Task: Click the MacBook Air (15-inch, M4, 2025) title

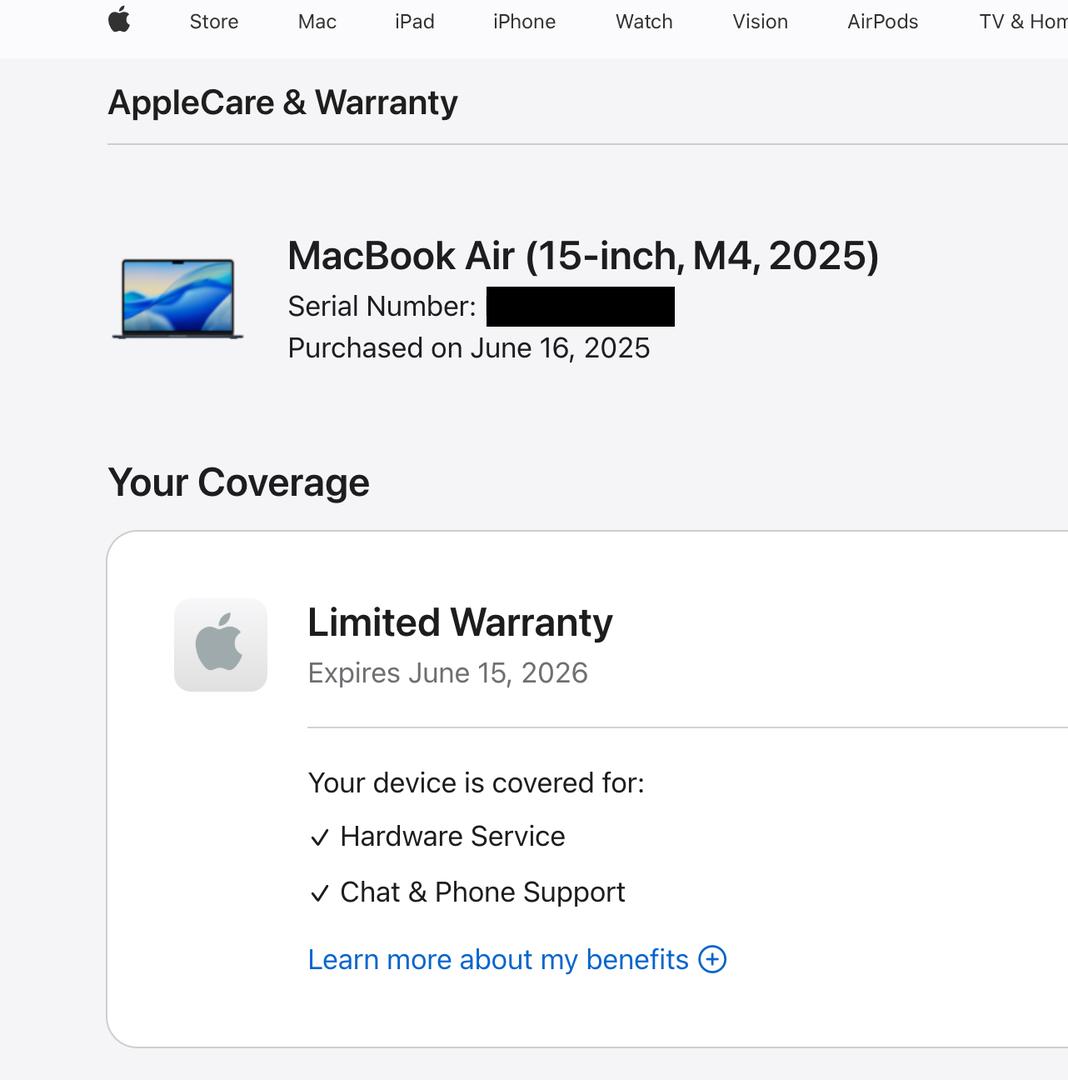Action: (x=583, y=256)
